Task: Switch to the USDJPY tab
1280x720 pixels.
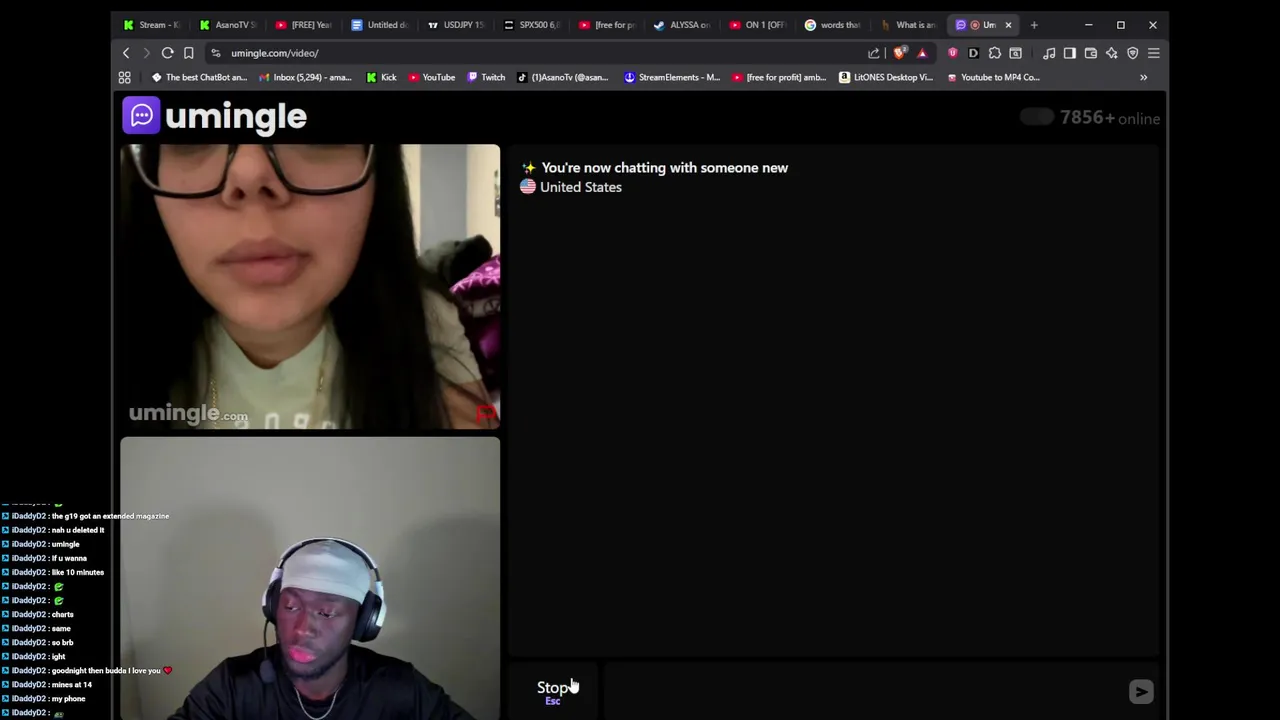Action: [456, 25]
